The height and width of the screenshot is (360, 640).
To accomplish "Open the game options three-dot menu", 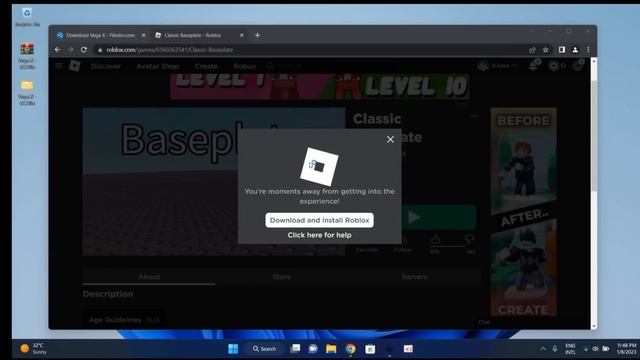I will pos(475,116).
